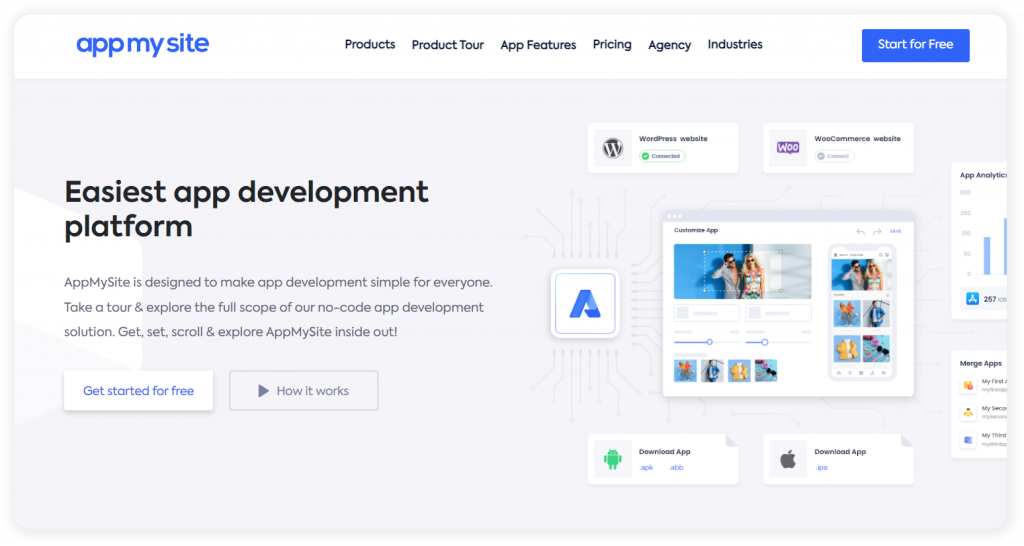The width and height of the screenshot is (1024, 546).
Task: Click the blue AppMySite 'A' app icon
Action: tap(584, 303)
